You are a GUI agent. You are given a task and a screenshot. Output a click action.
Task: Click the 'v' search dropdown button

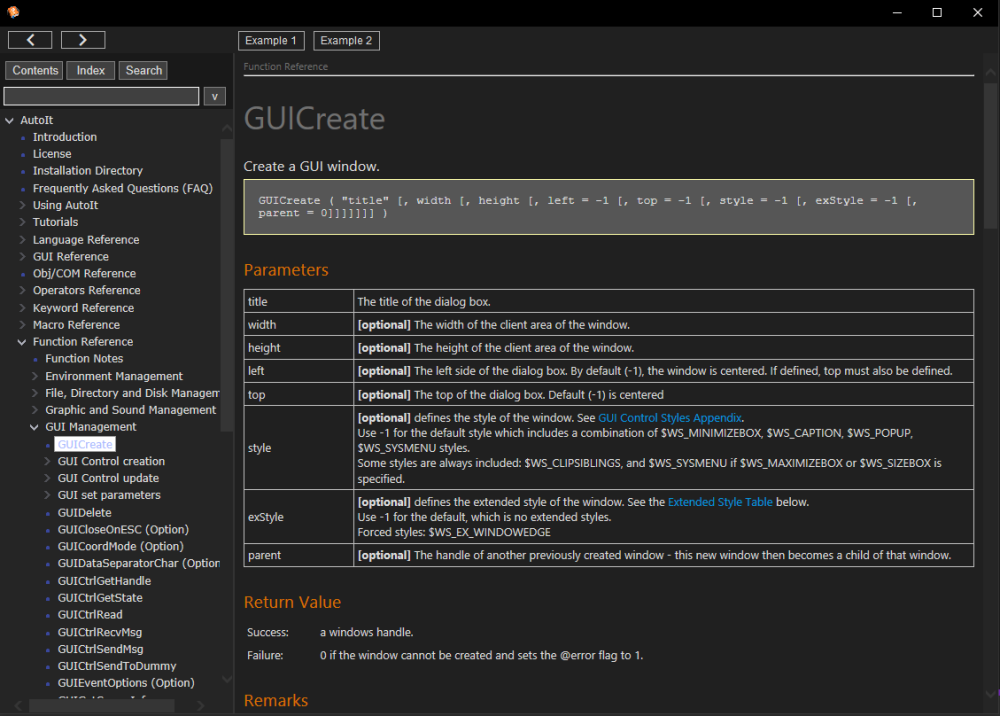point(214,96)
